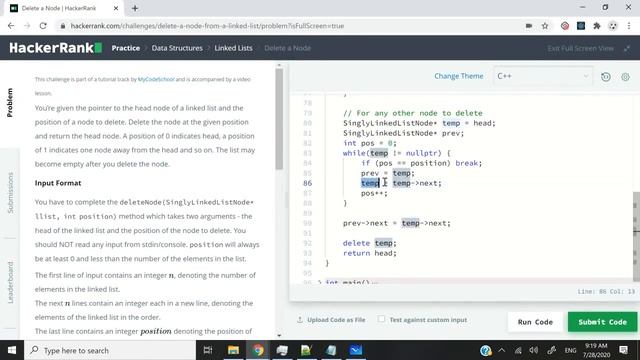Click the Chrome taskbar icon
This screenshot has width=640, height=360.
coord(258,350)
